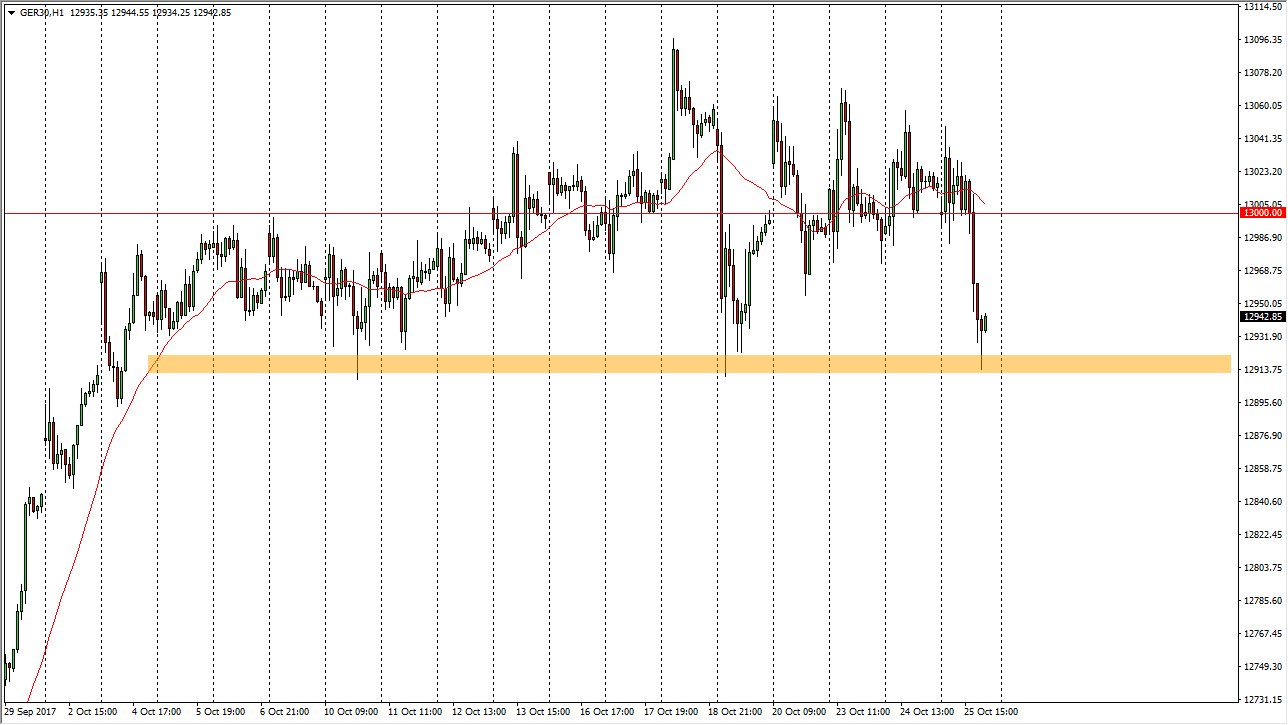Click the 23 Oct 11:00 time label
This screenshot has width=1288, height=725.
(x=862, y=712)
